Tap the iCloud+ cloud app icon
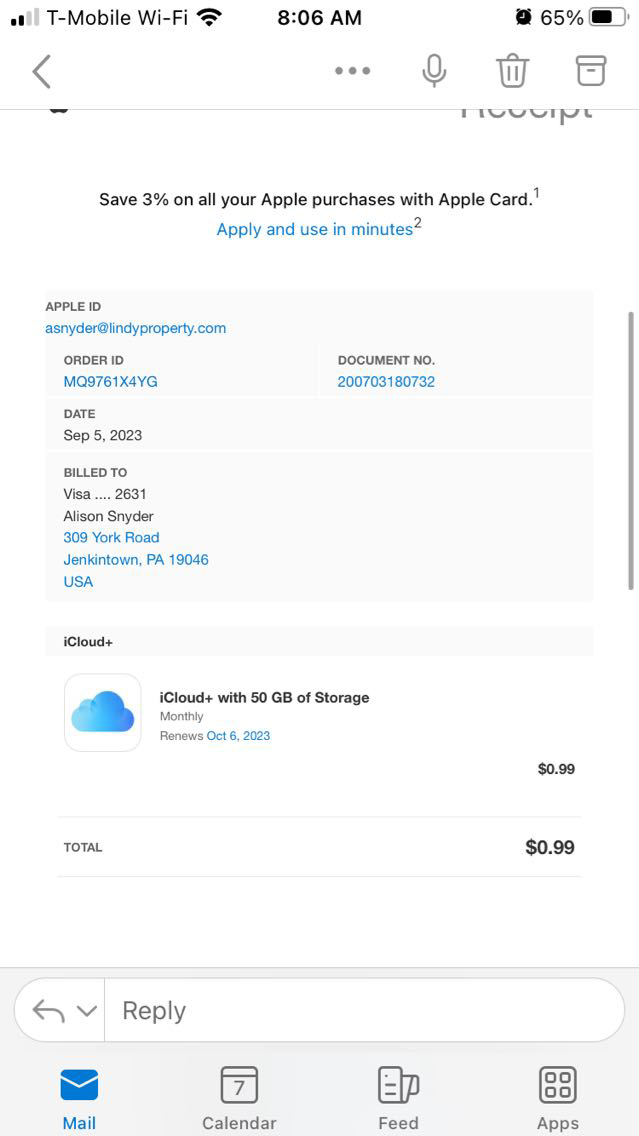This screenshot has height=1136, width=639. point(103,712)
